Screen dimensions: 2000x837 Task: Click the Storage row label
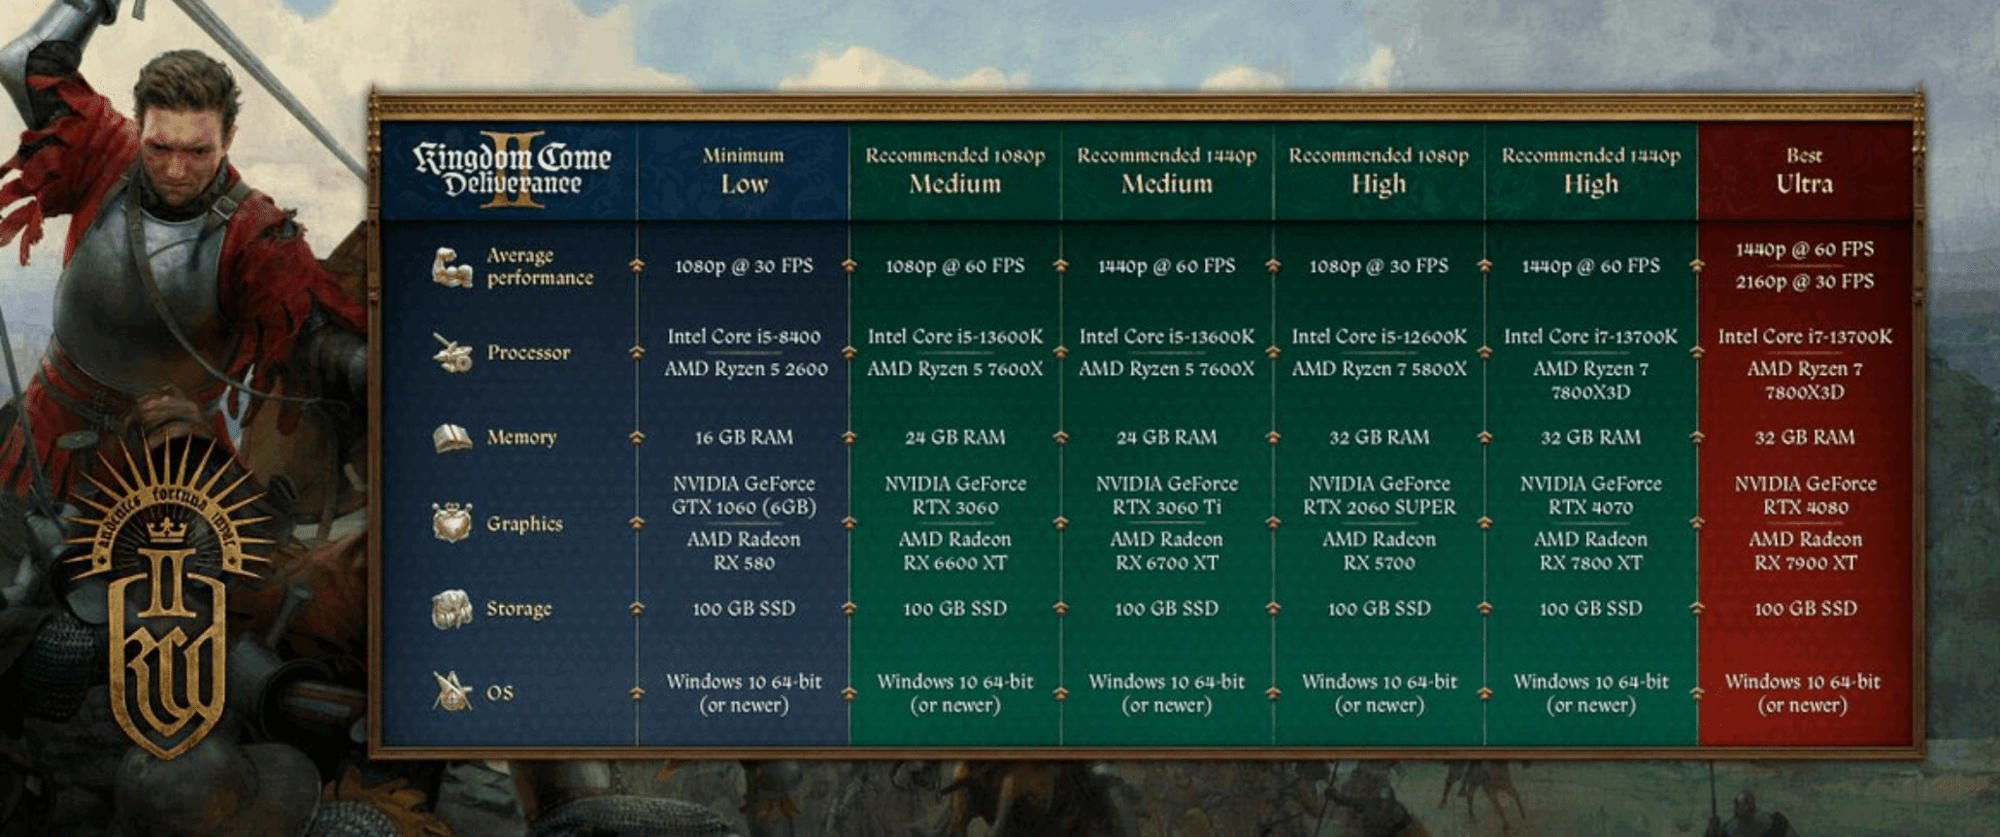coord(519,608)
